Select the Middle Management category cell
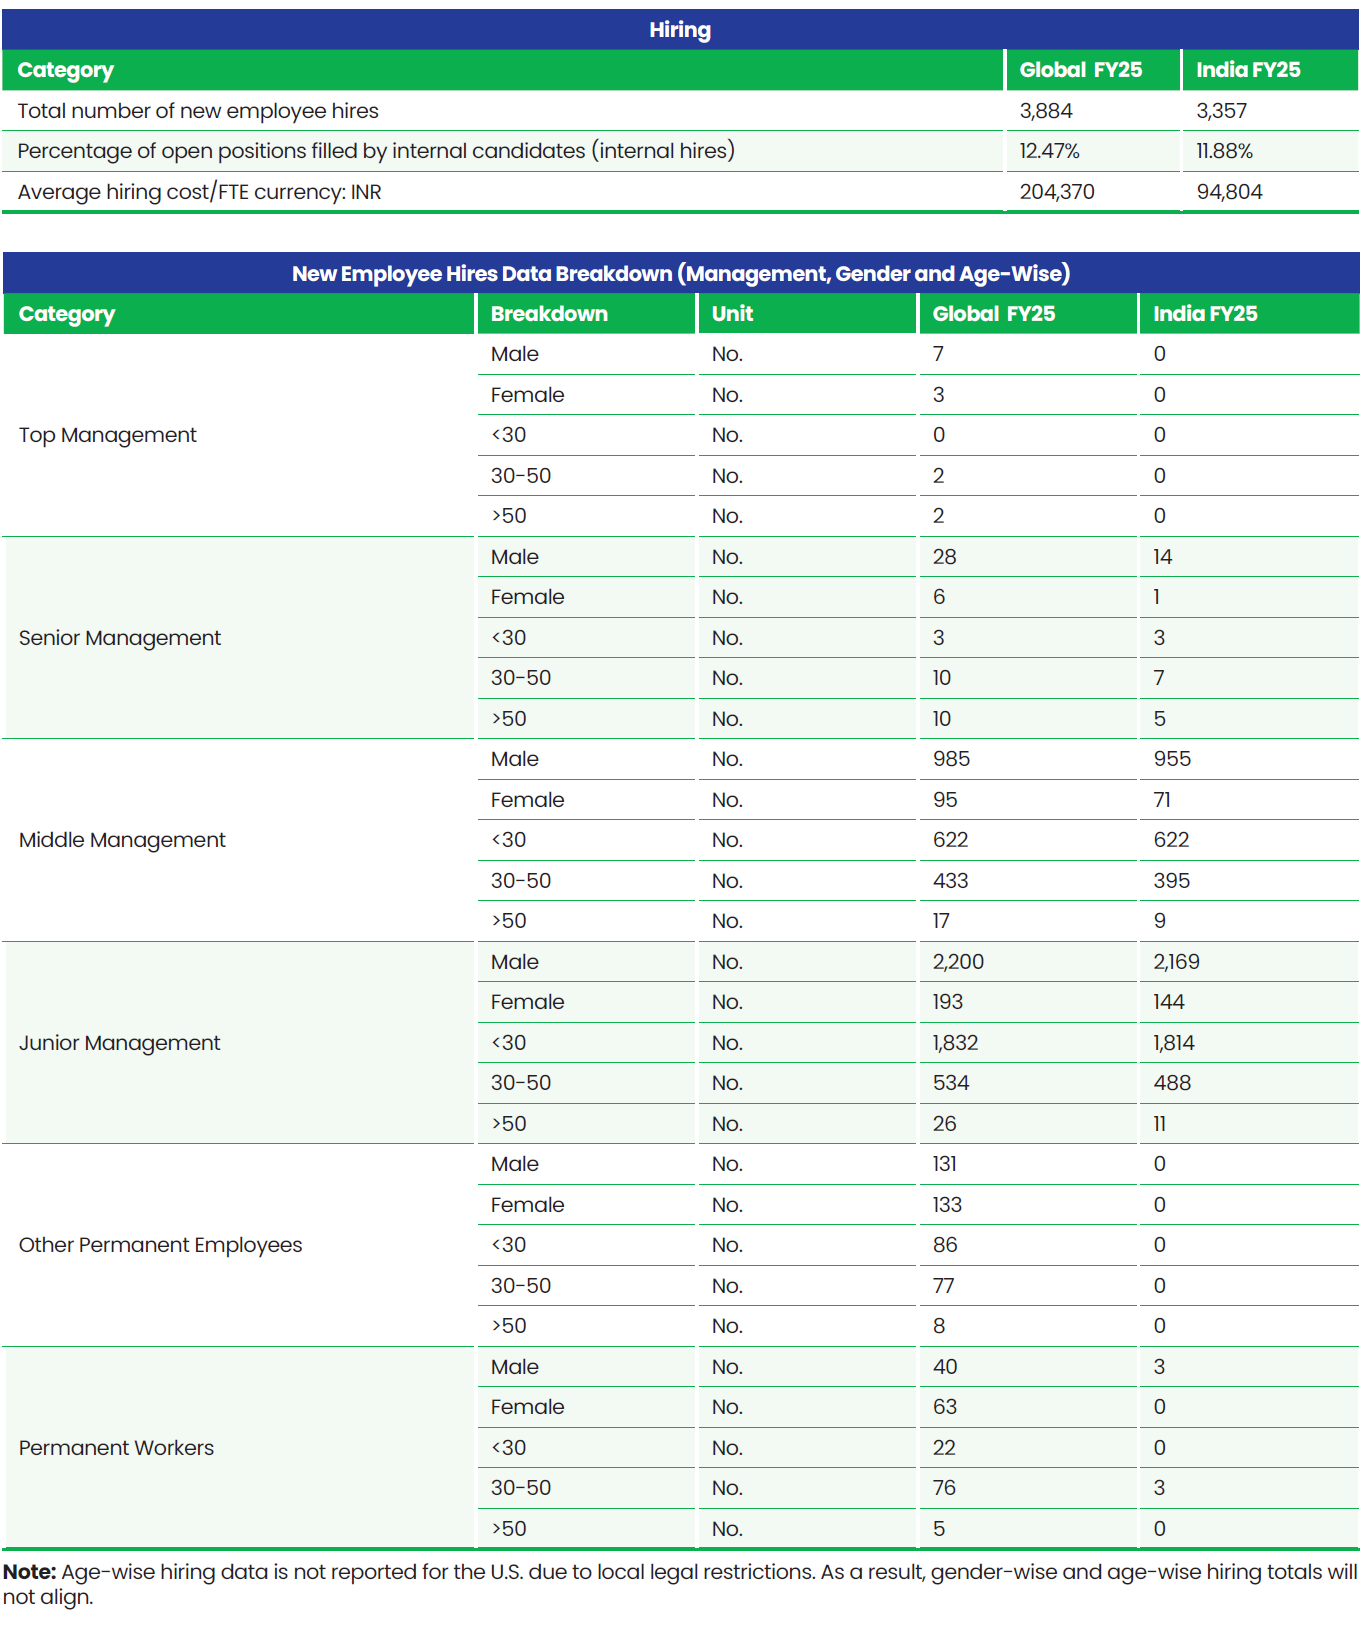The image size is (1360, 1626). (238, 840)
